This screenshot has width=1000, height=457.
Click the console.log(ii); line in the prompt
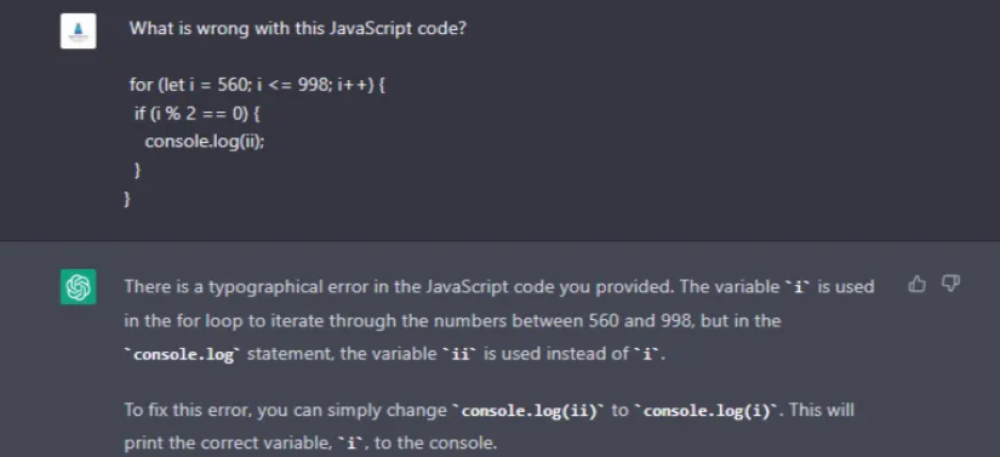pos(205,142)
